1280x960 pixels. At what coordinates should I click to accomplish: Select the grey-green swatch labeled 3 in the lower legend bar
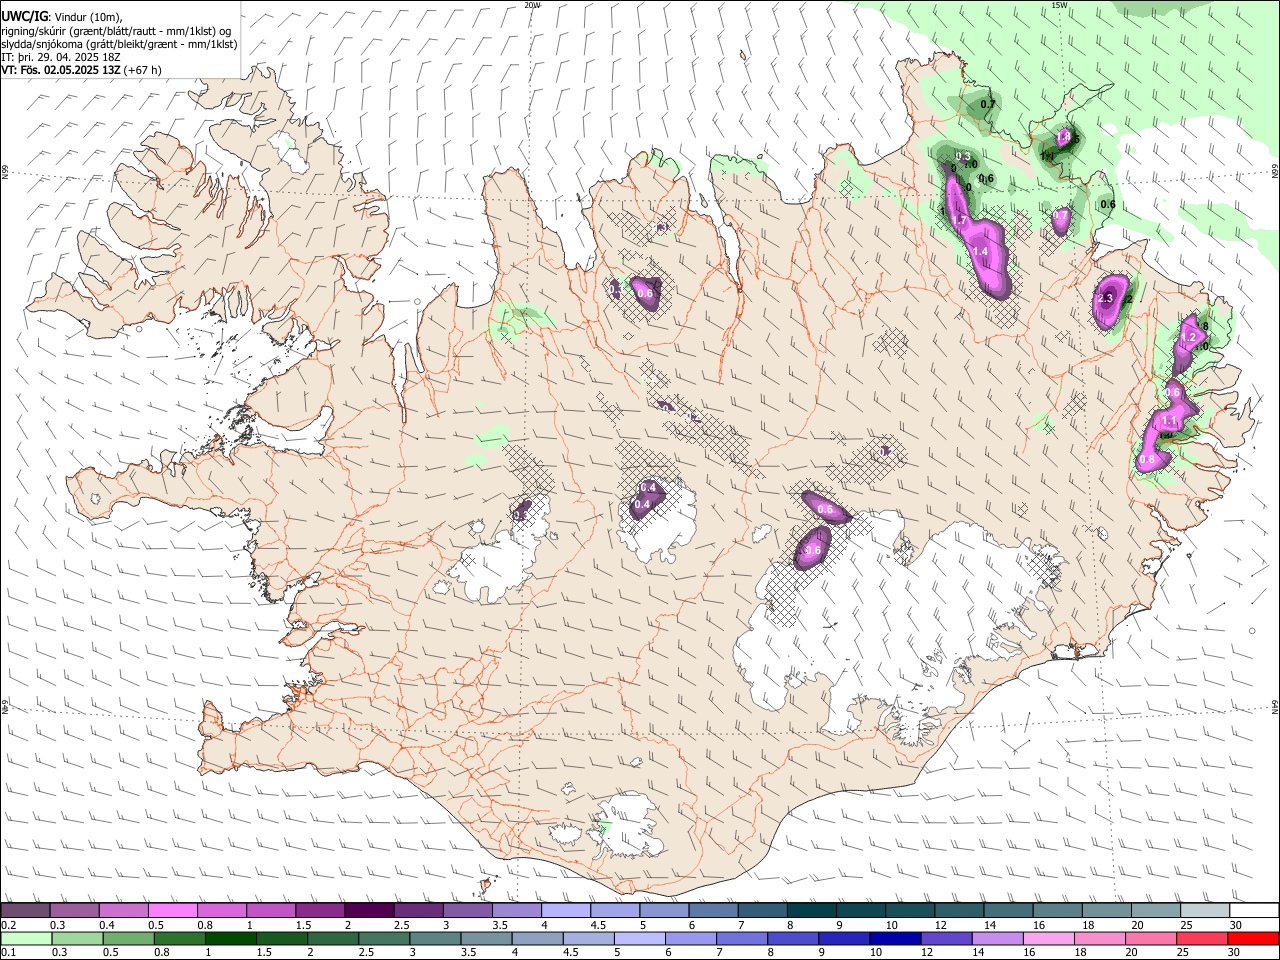click(x=435, y=938)
